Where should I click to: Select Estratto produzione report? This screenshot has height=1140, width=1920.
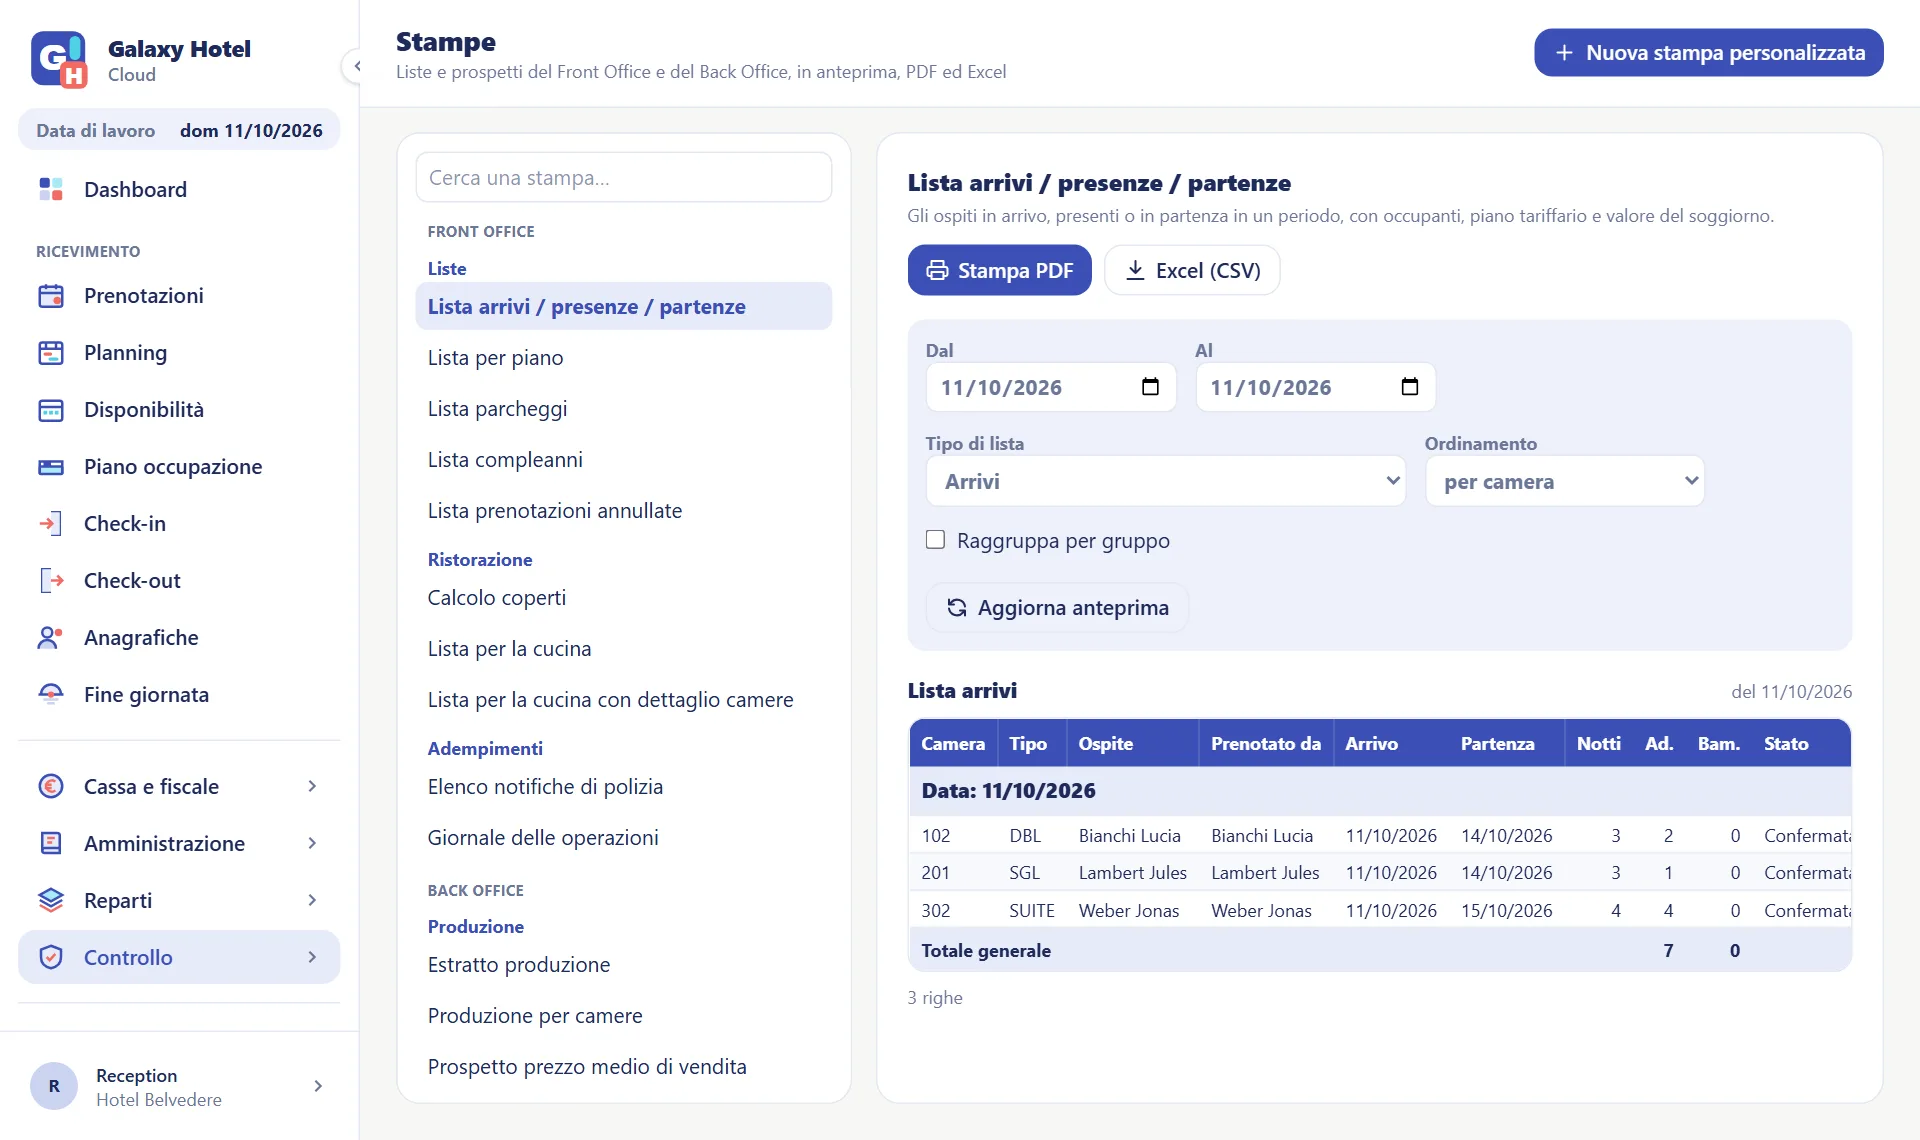tap(623, 964)
